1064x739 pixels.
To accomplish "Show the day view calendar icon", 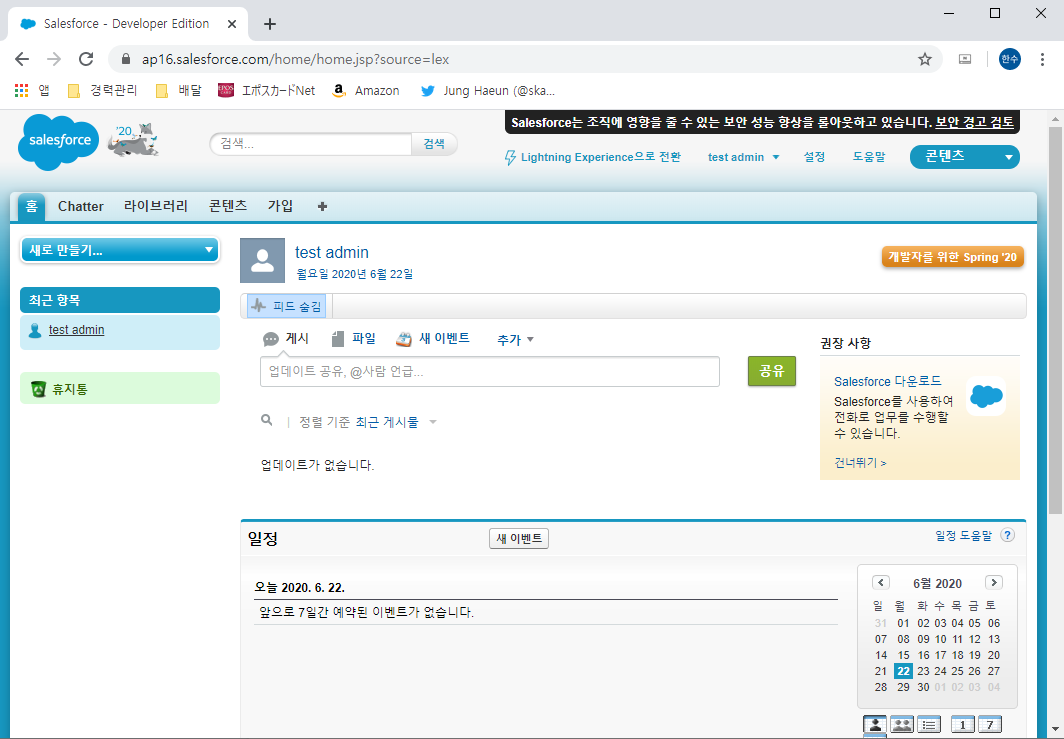I will 963,725.
